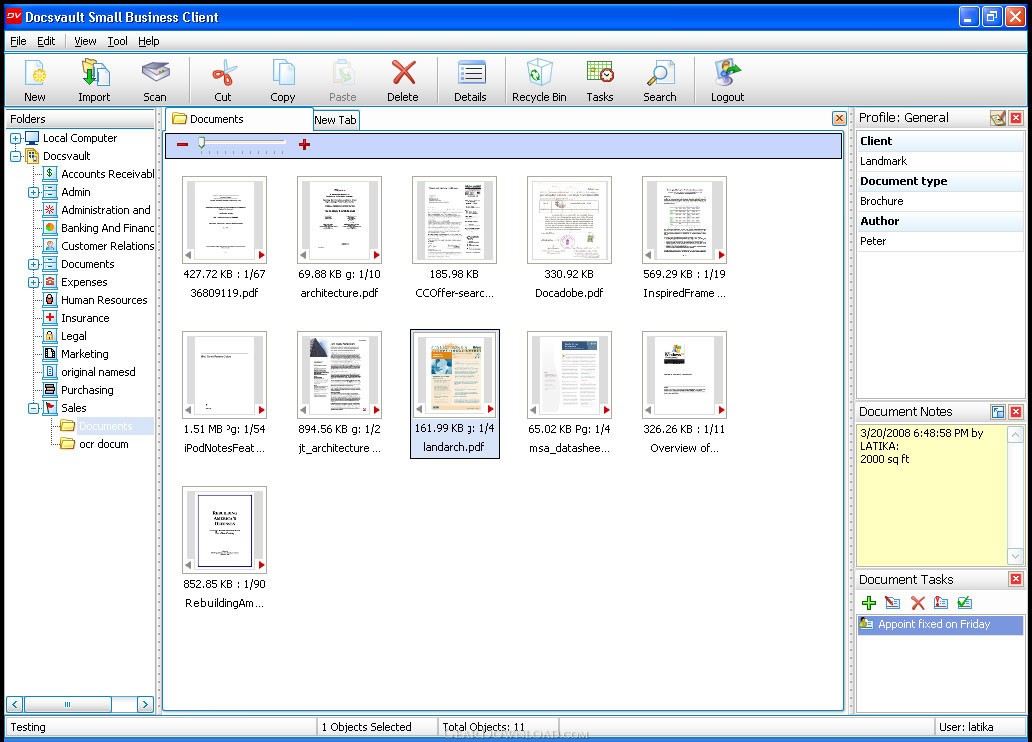Viewport: 1032px width, 742px height.
Task: Decrease thumbnail size with red minus
Action: [182, 144]
